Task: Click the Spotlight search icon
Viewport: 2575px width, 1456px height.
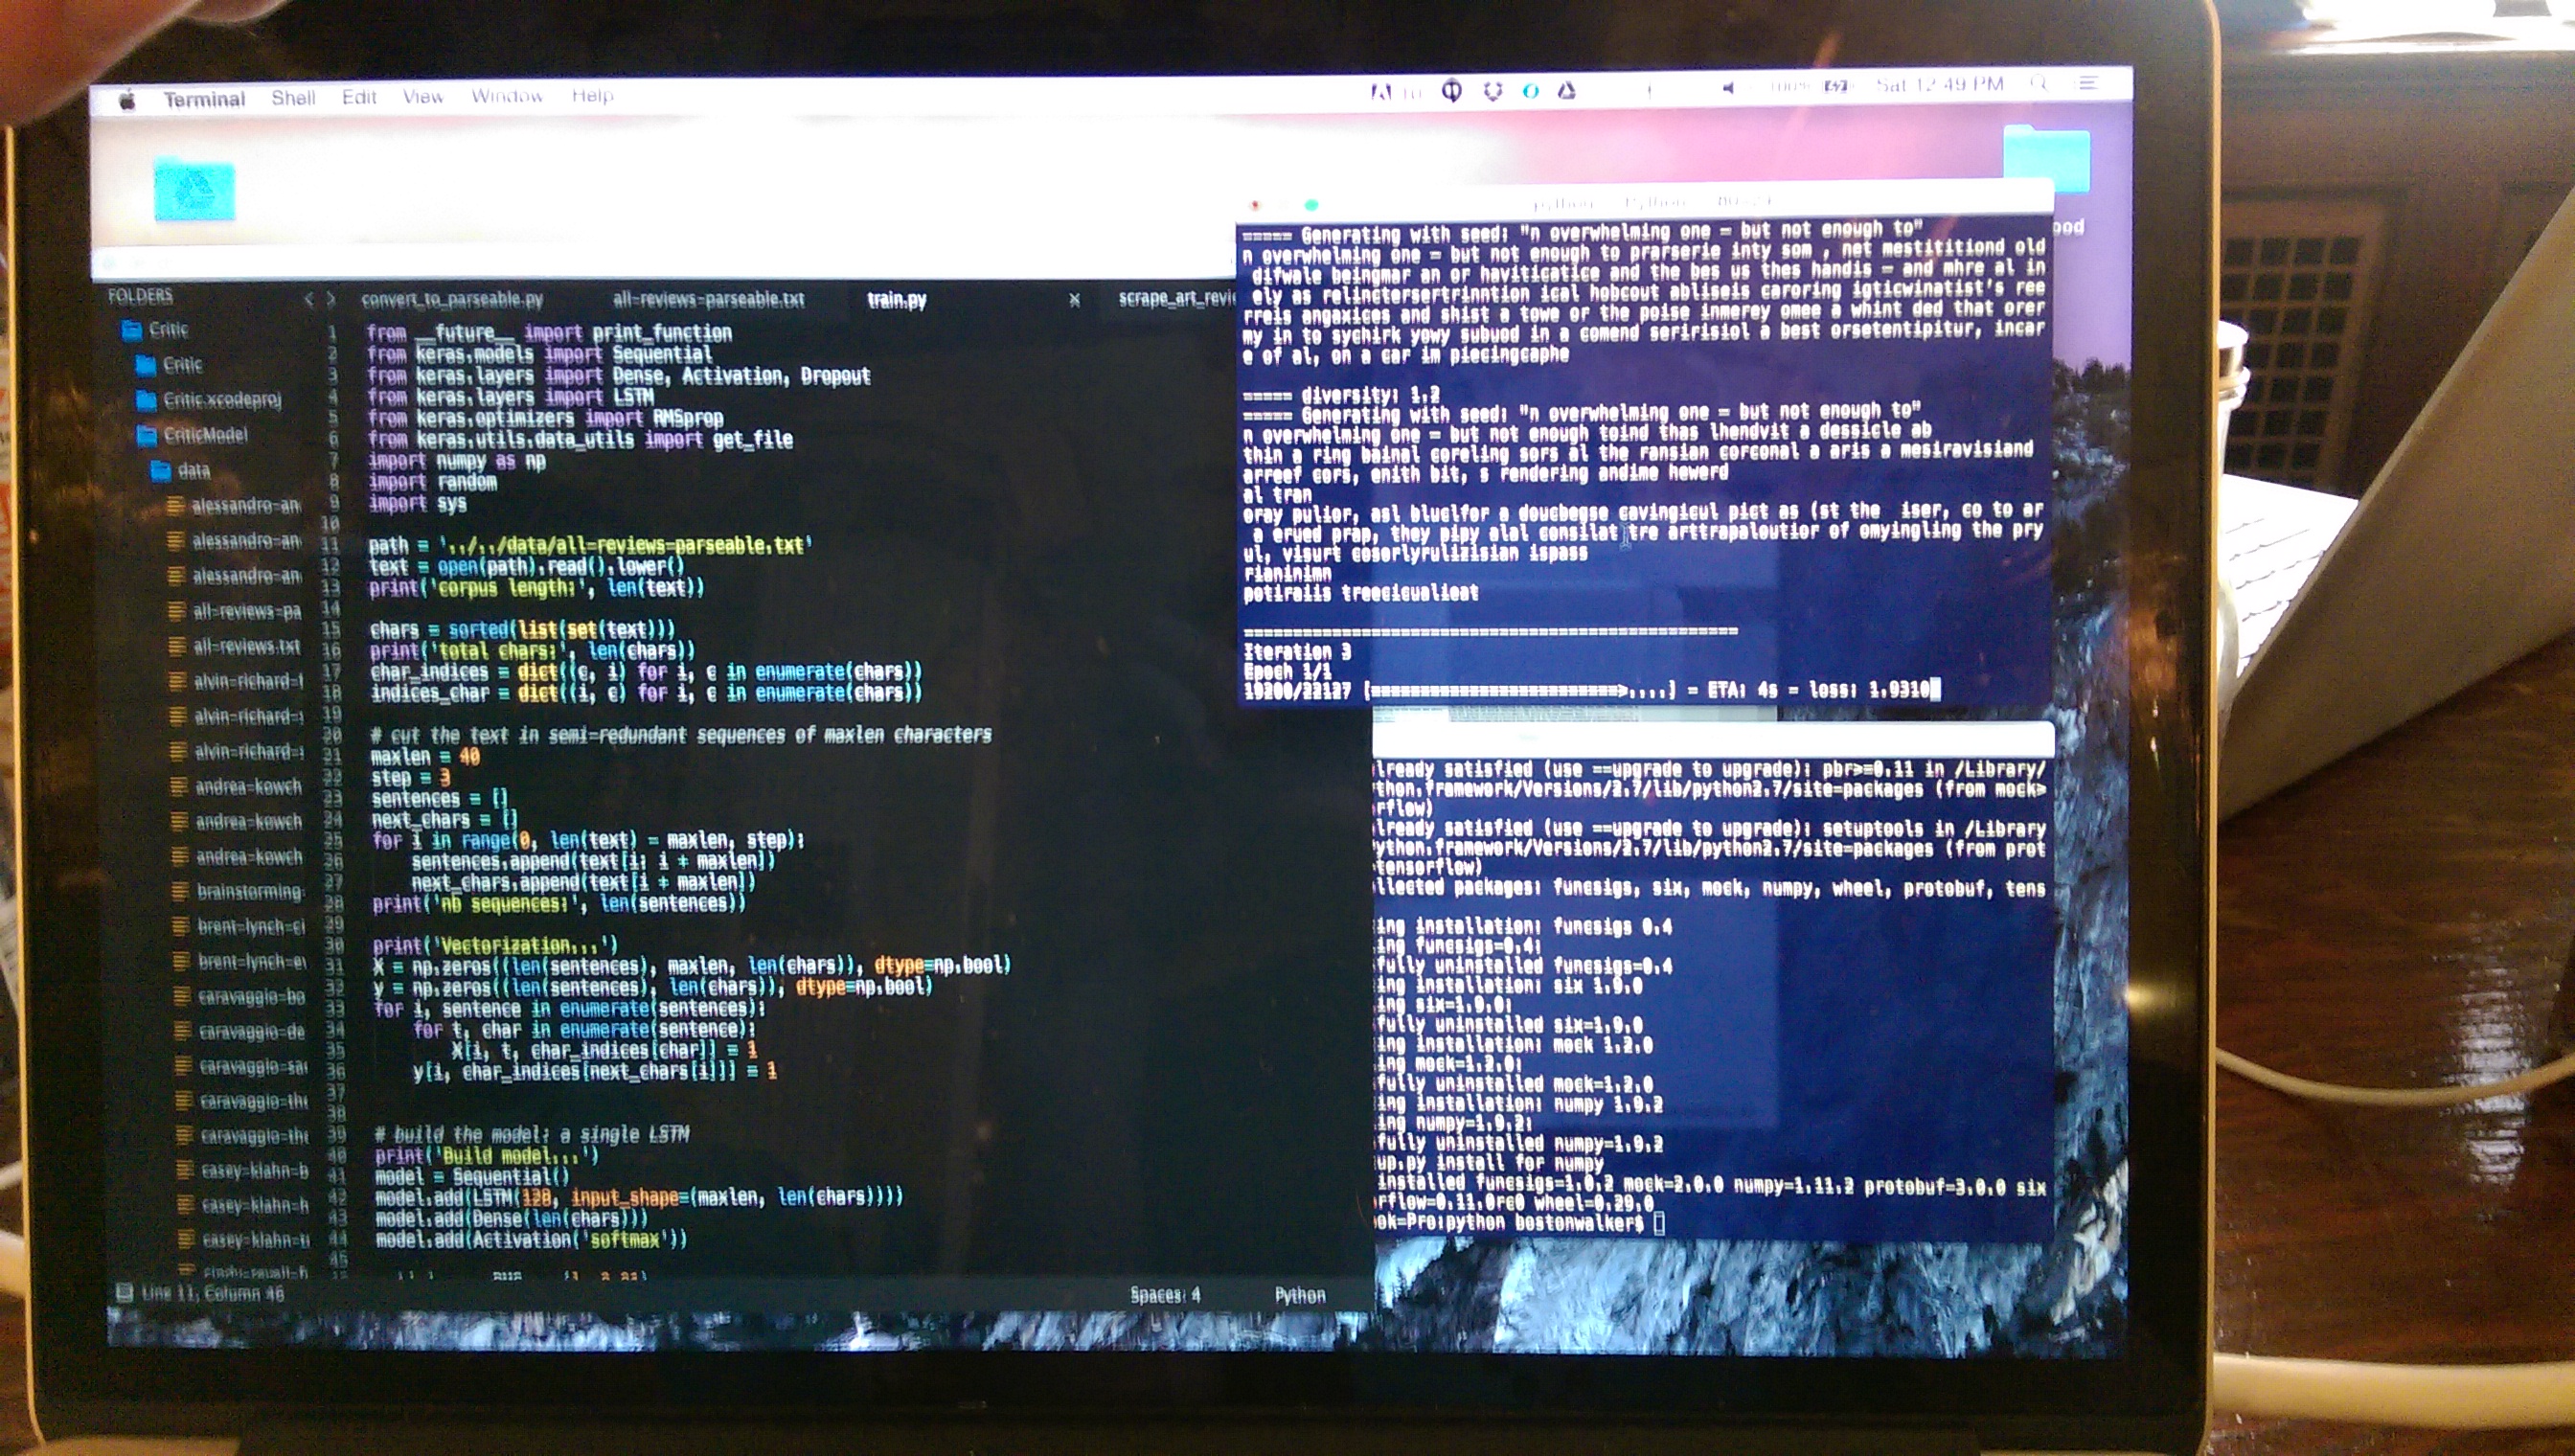Action: [x=2039, y=84]
